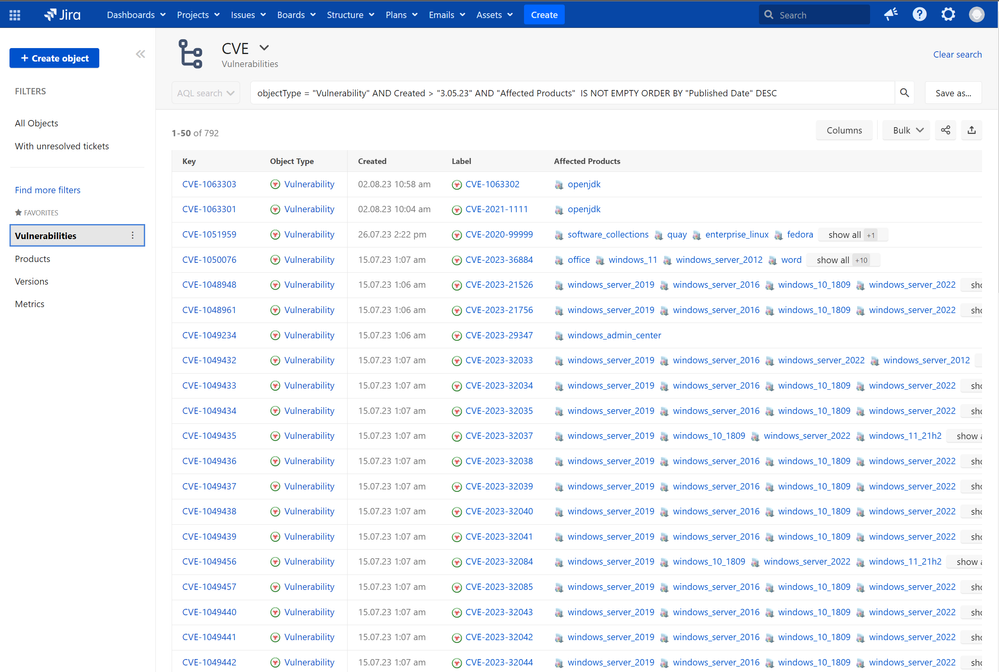
Task: Click Clear search link
Action: [957, 55]
